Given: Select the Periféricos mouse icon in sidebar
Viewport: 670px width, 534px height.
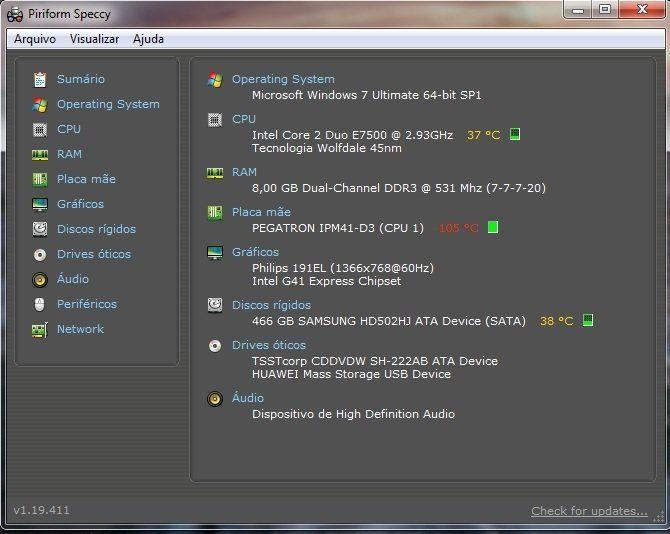Looking at the screenshot, I should 40,304.
